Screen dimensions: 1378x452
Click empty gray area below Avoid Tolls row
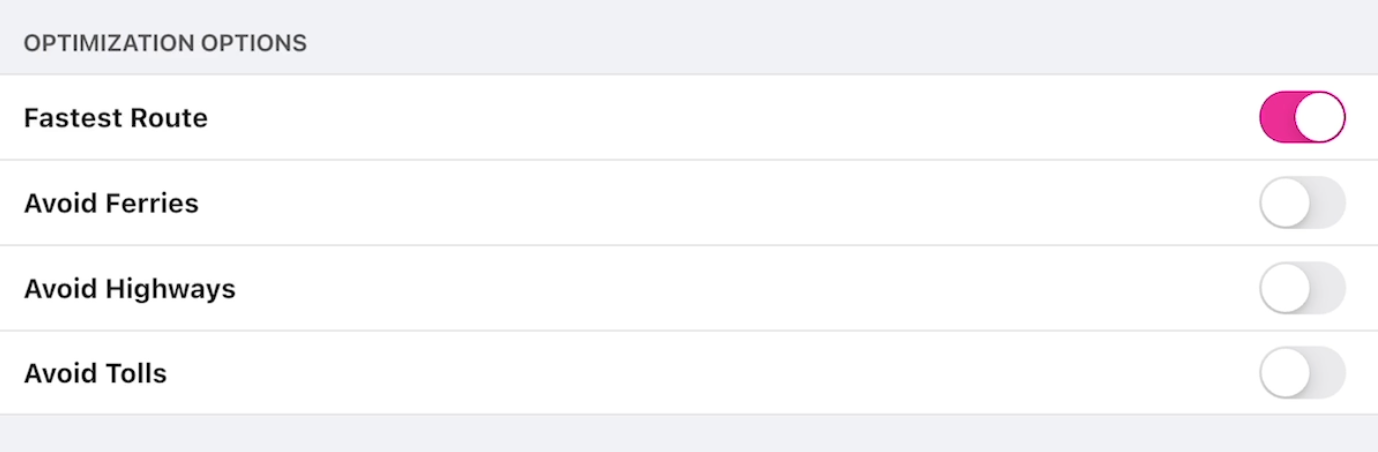pos(689,433)
